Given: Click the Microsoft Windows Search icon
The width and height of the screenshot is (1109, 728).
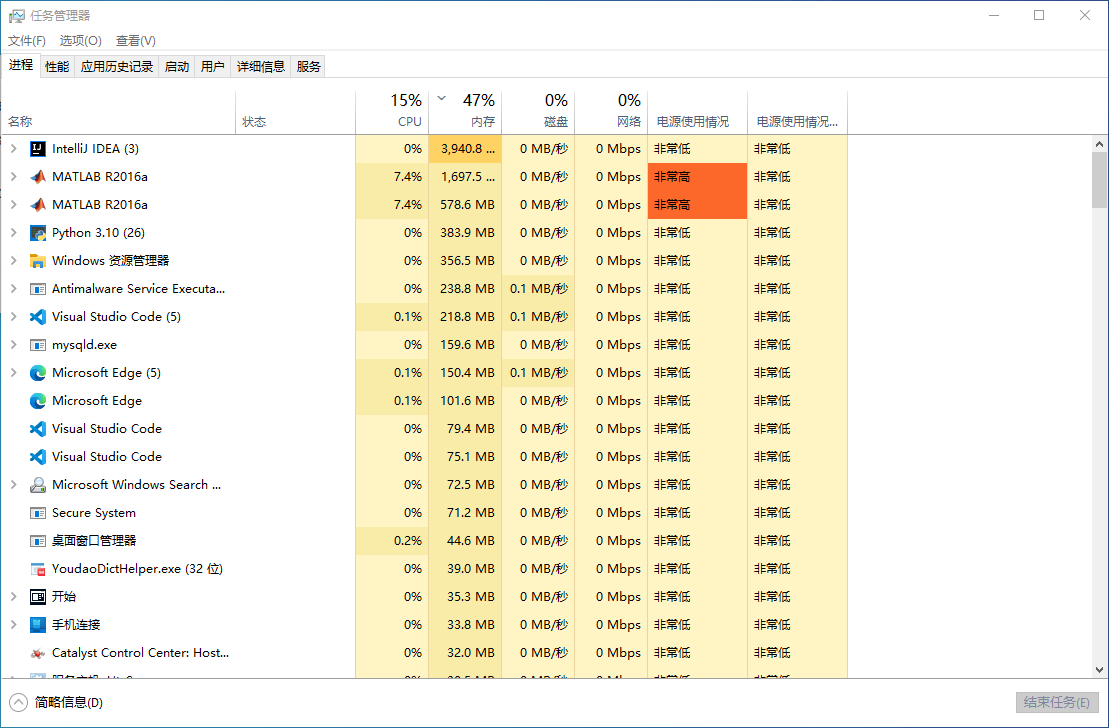Looking at the screenshot, I should [x=37, y=485].
